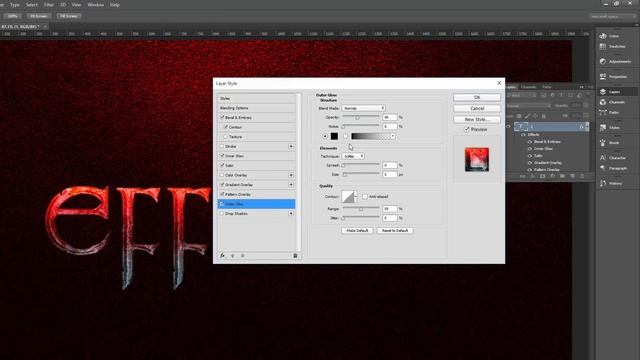Open the Select menu
The height and width of the screenshot is (360, 640).
pos(31,5)
